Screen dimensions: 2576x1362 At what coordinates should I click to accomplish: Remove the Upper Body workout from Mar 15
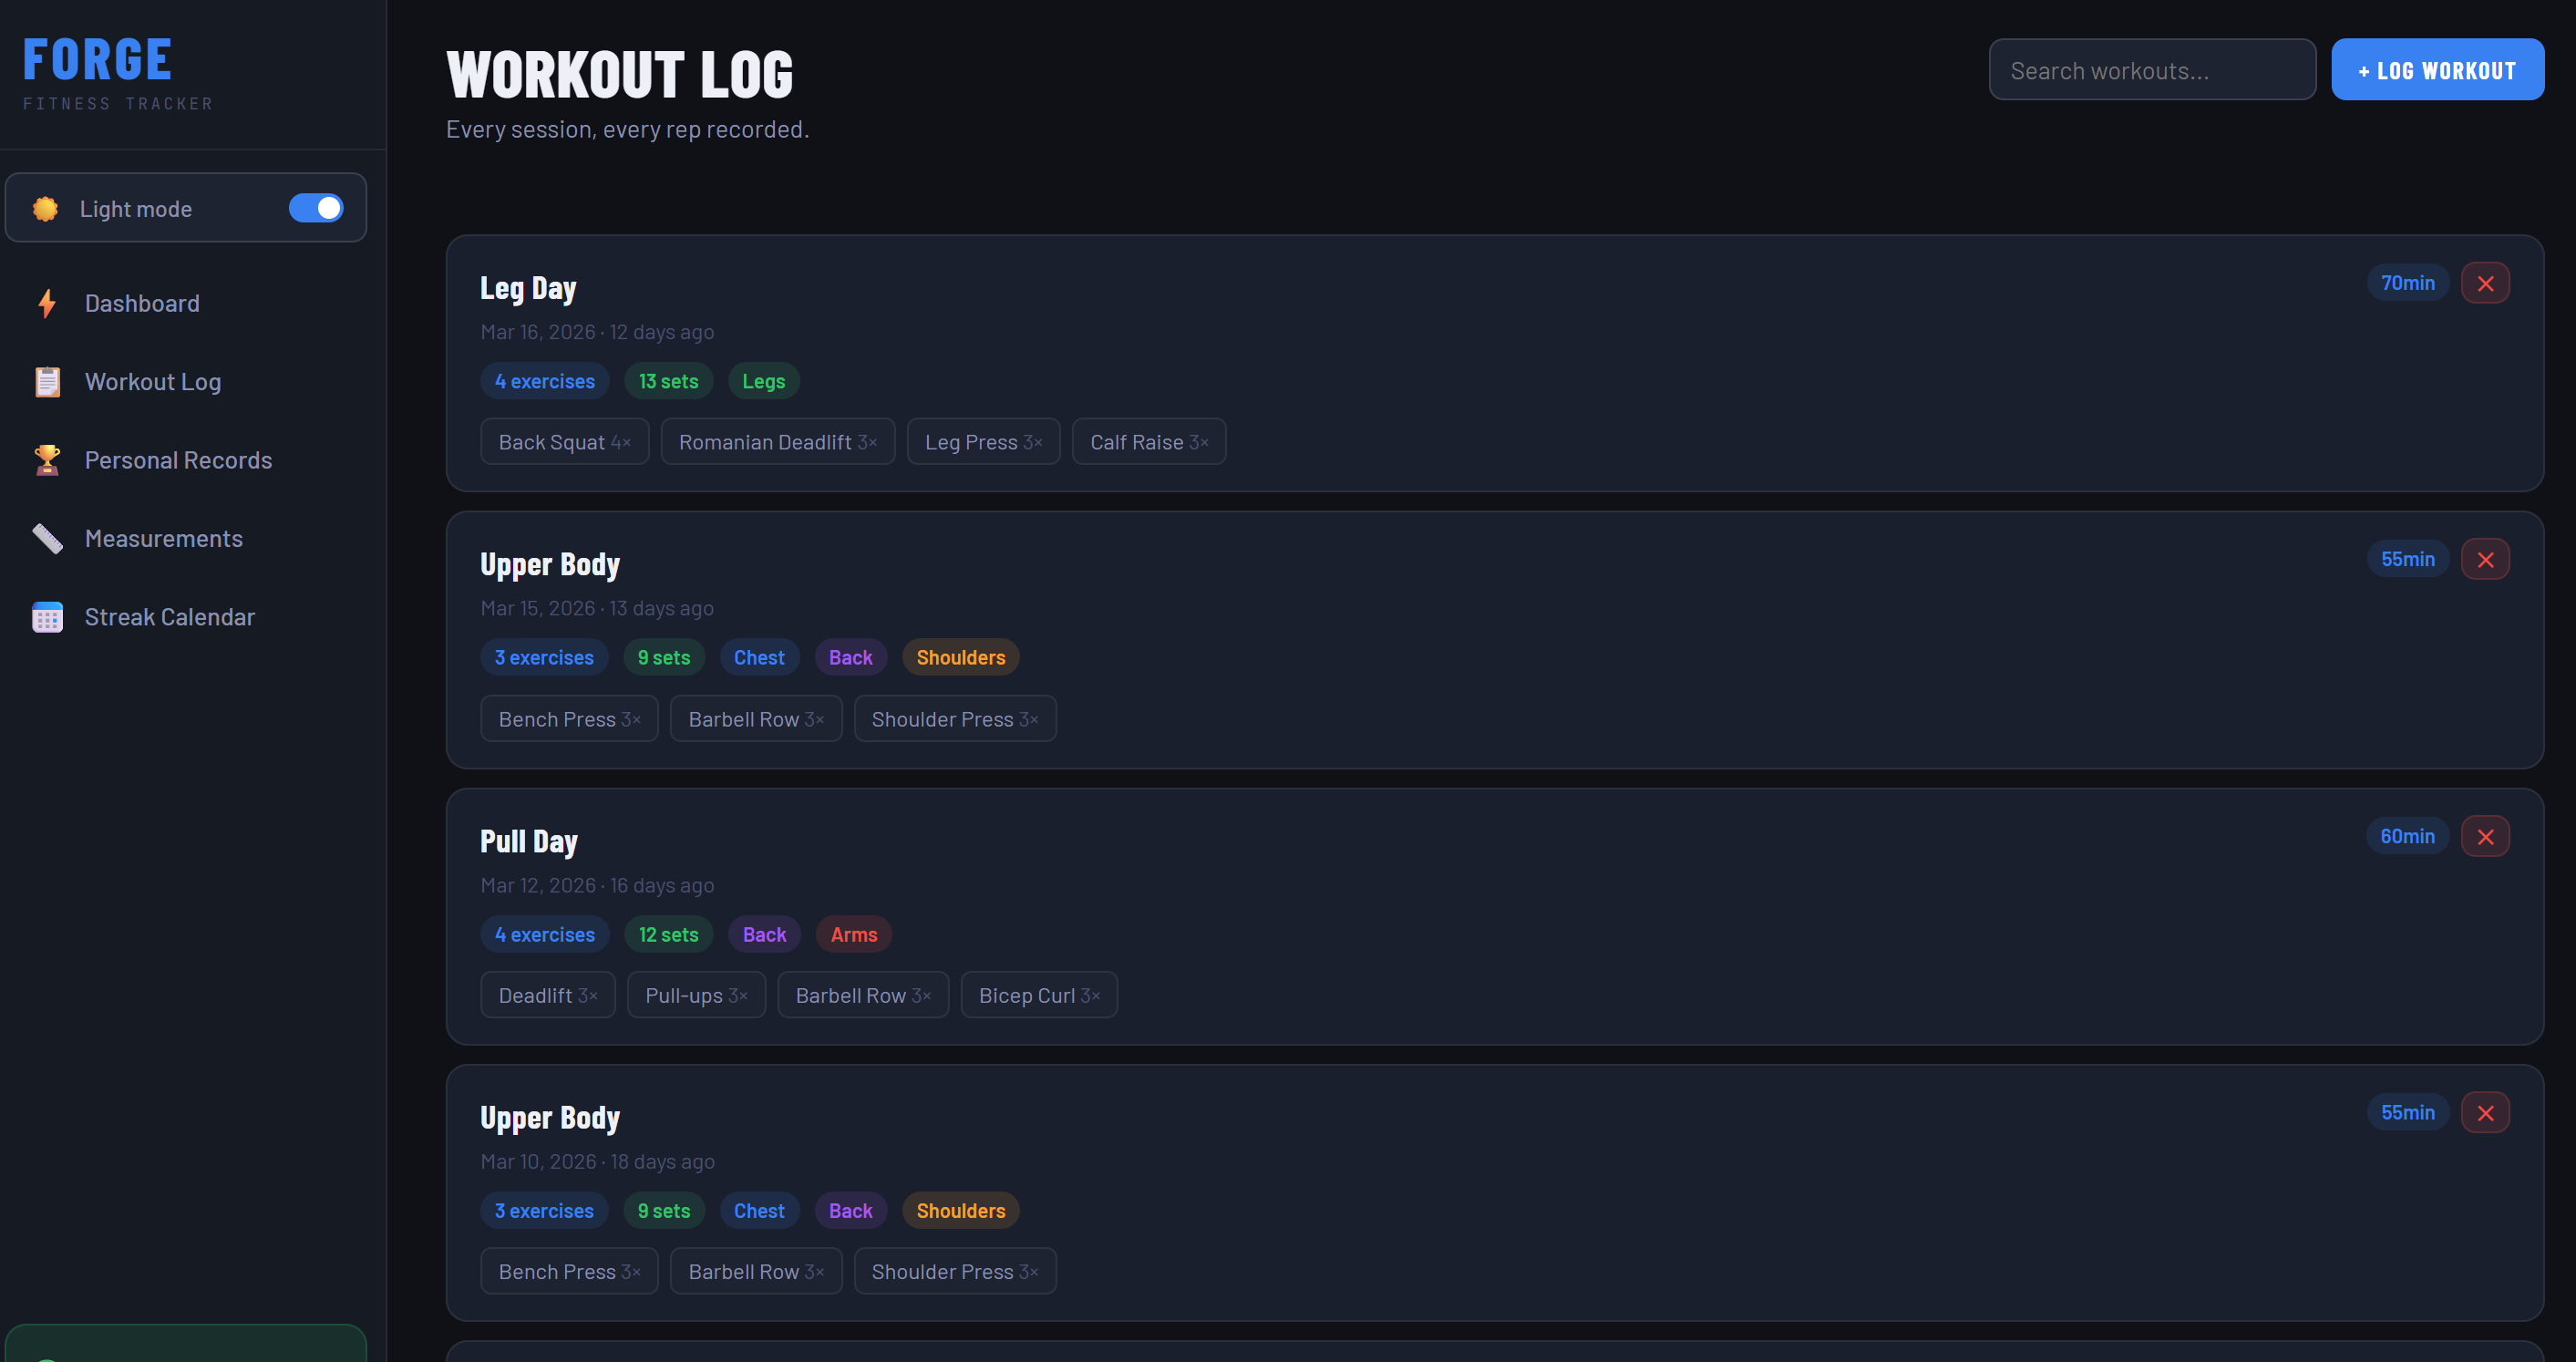pyautogui.click(x=2486, y=559)
